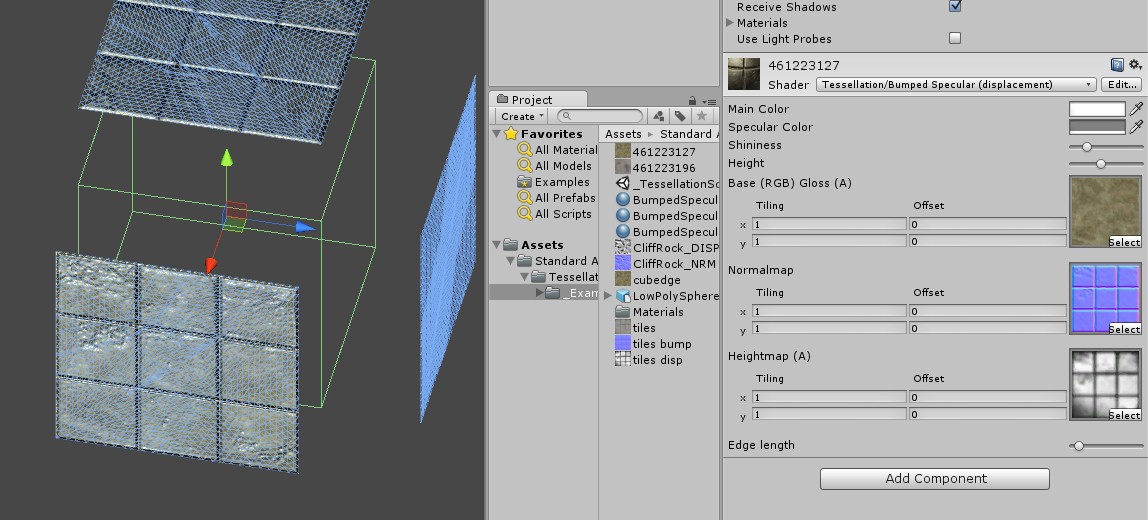Enable the Use Light Probes checkbox
The height and width of the screenshot is (520, 1148).
click(x=955, y=39)
